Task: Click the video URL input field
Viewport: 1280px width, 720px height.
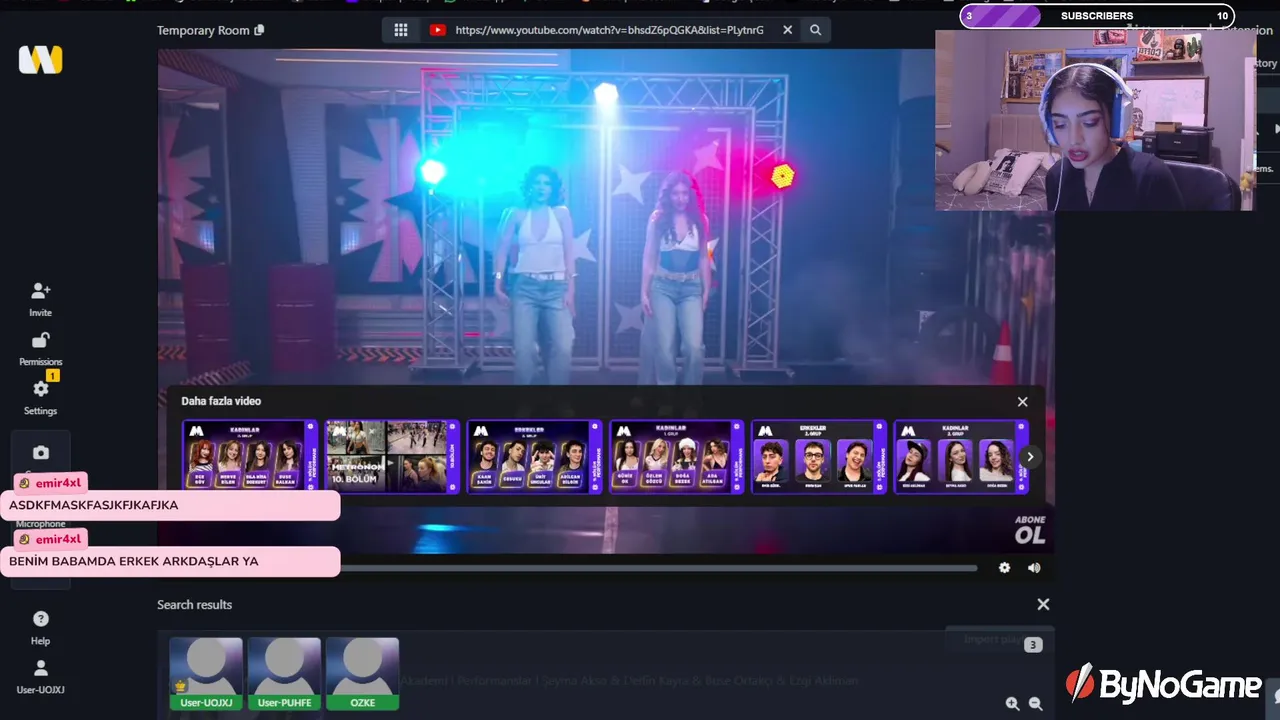Action: [609, 30]
